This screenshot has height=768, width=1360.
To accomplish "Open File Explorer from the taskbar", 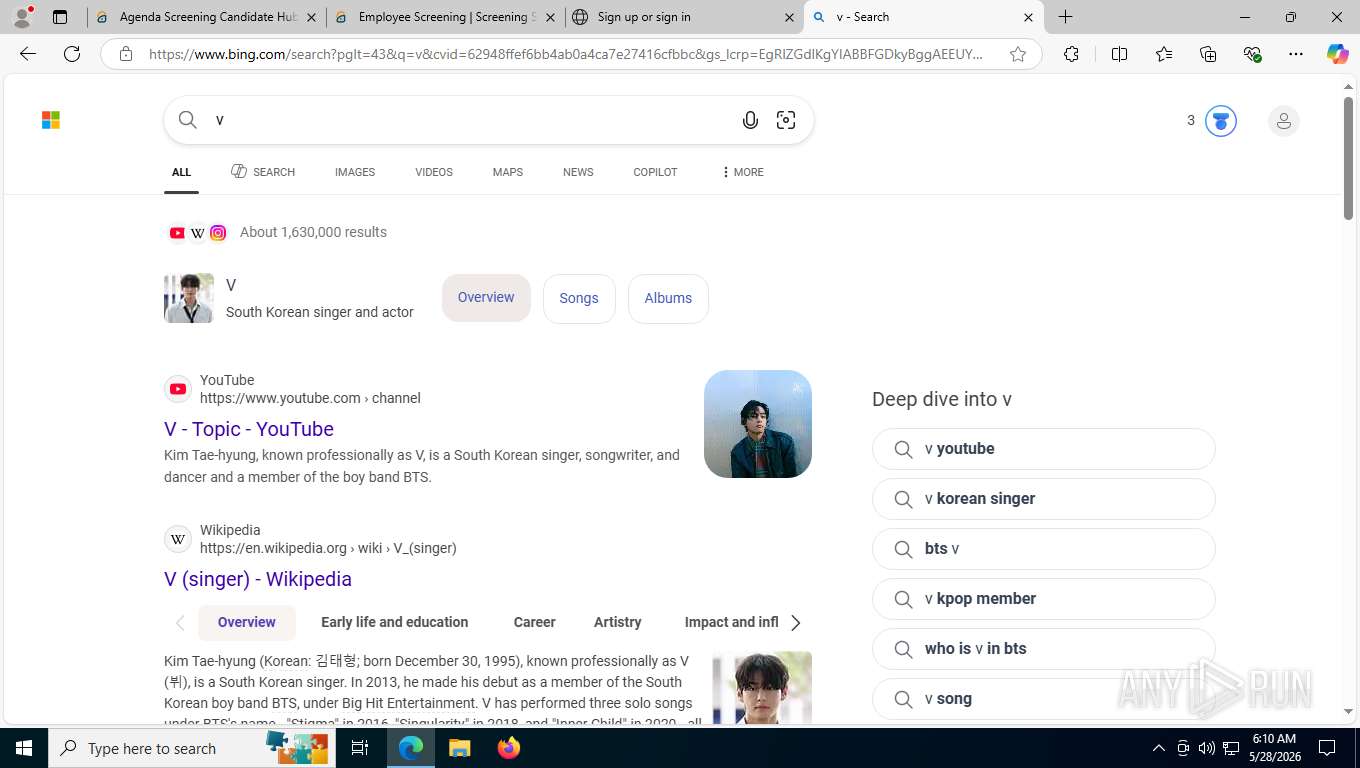I will [x=459, y=748].
